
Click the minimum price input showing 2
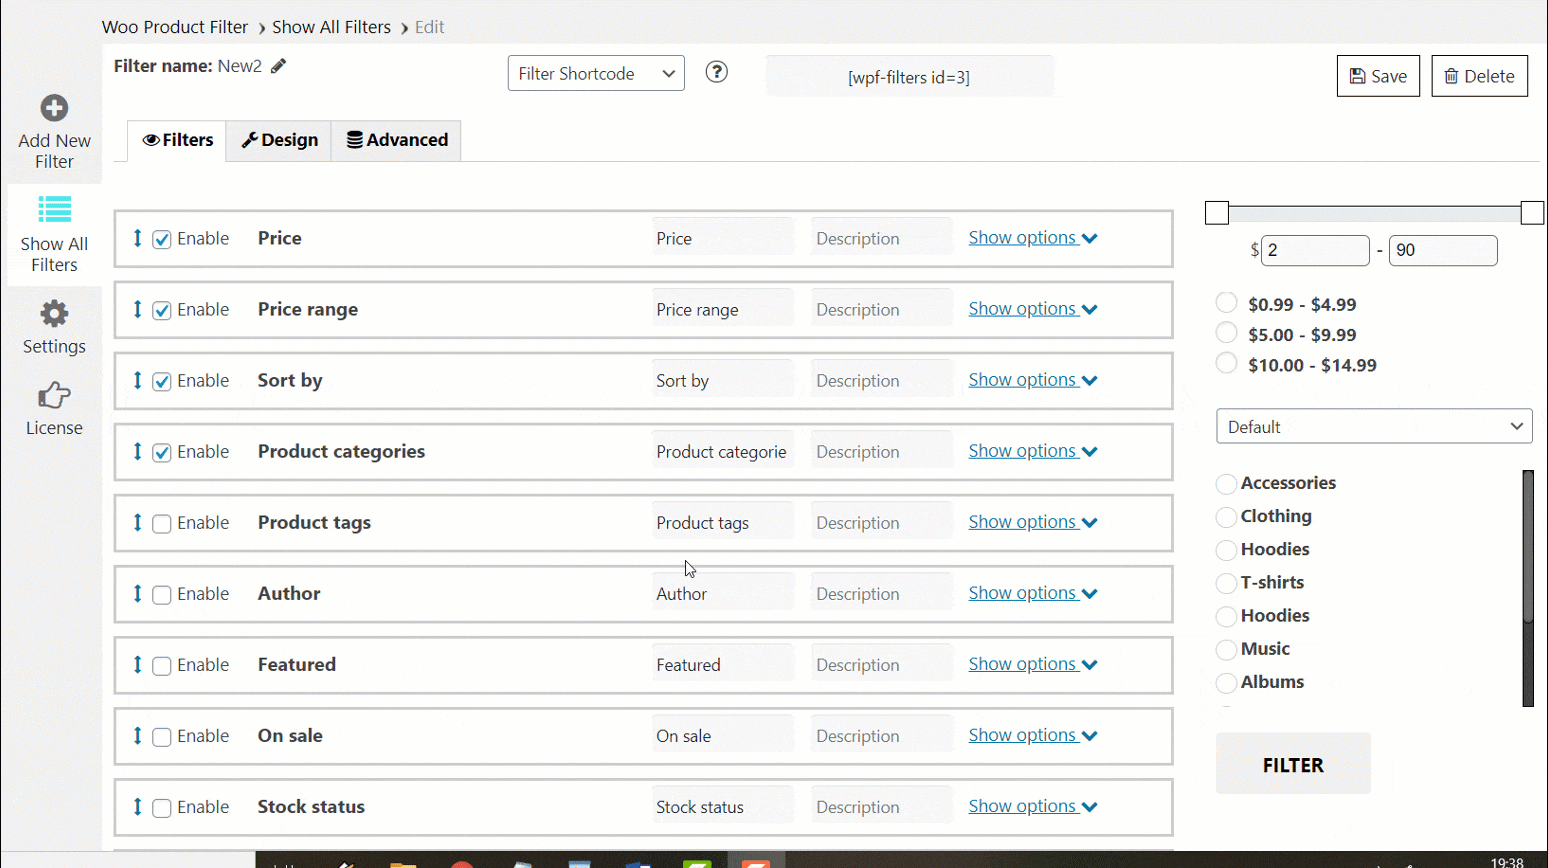[1315, 250]
